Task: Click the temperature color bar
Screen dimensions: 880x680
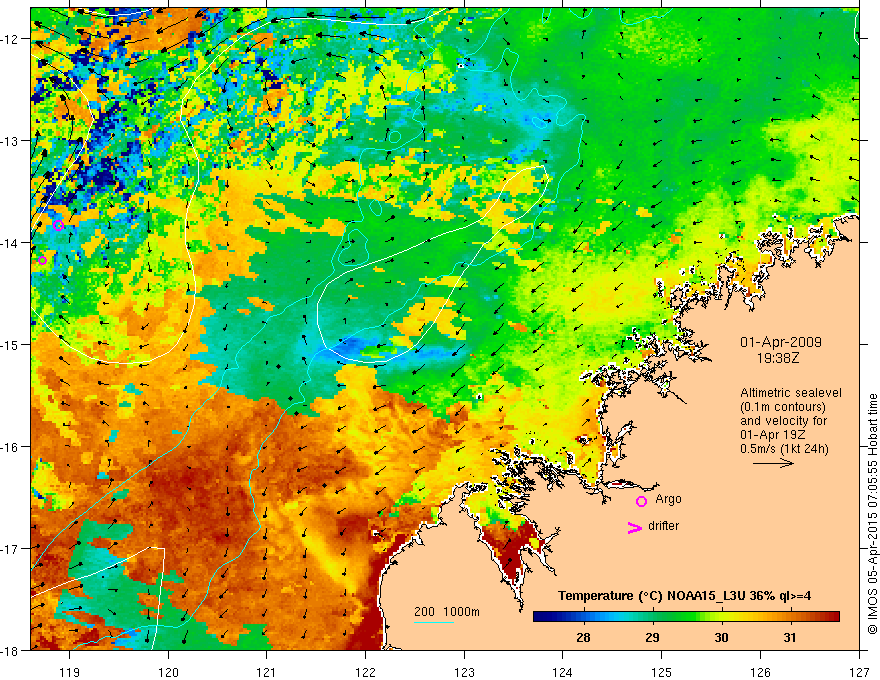Action: pyautogui.click(x=686, y=617)
